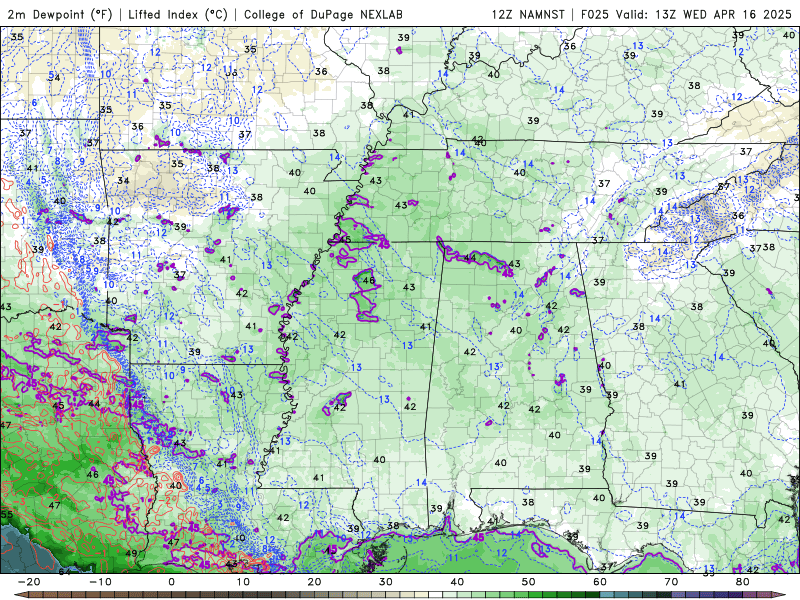
Task: Click the '49' dewpoint value on the map
Action: click(x=131, y=553)
